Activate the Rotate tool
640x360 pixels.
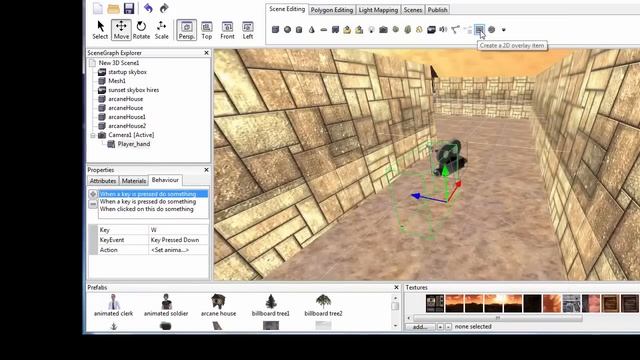(141, 30)
